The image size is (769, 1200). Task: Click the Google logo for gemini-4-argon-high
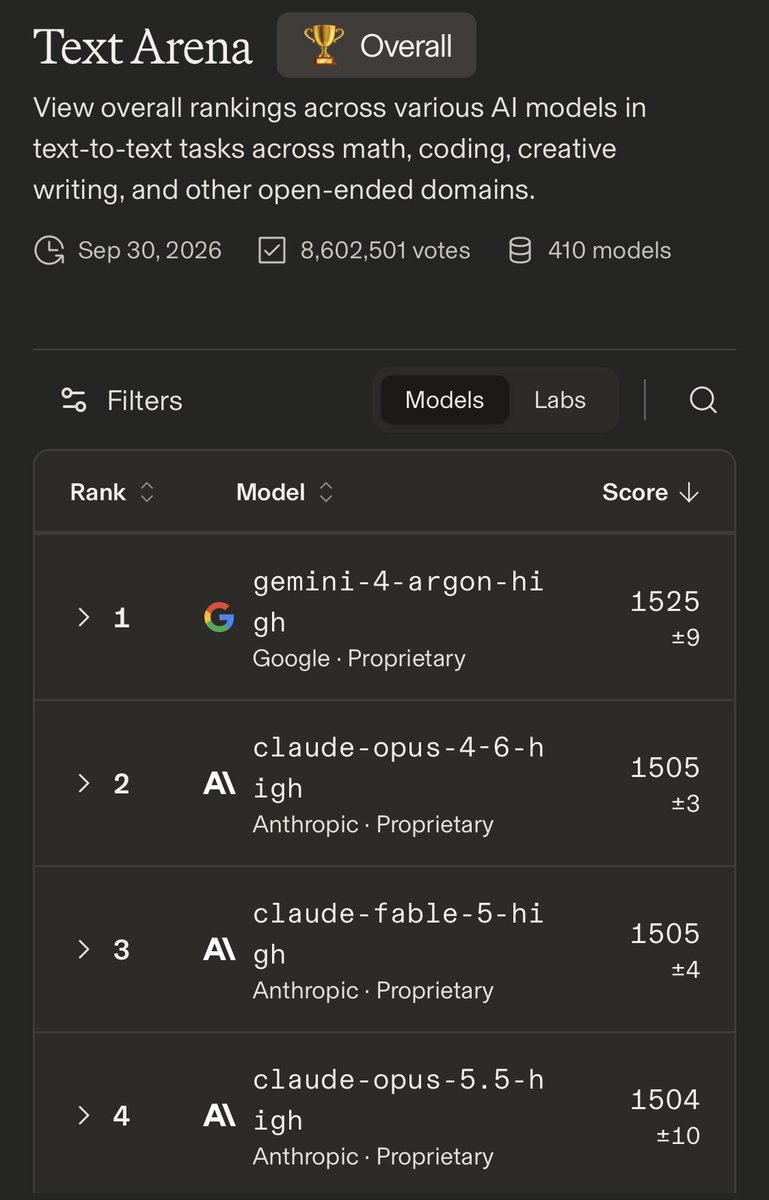219,618
